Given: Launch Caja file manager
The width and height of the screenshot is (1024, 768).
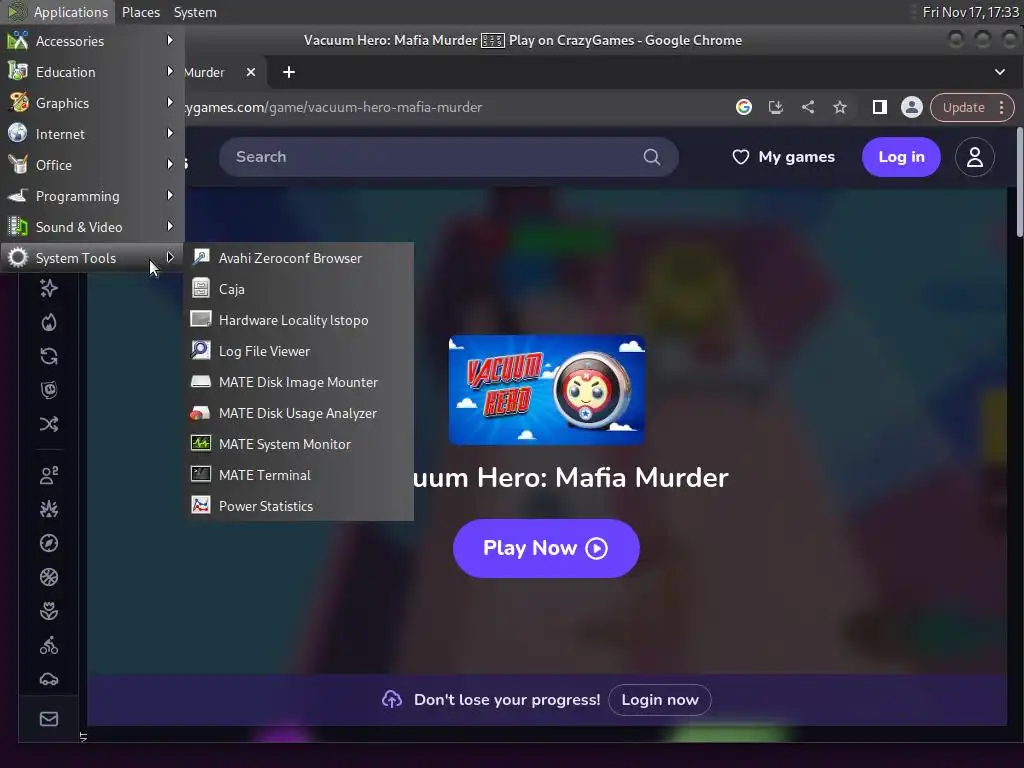Looking at the screenshot, I should pyautogui.click(x=298, y=289).
